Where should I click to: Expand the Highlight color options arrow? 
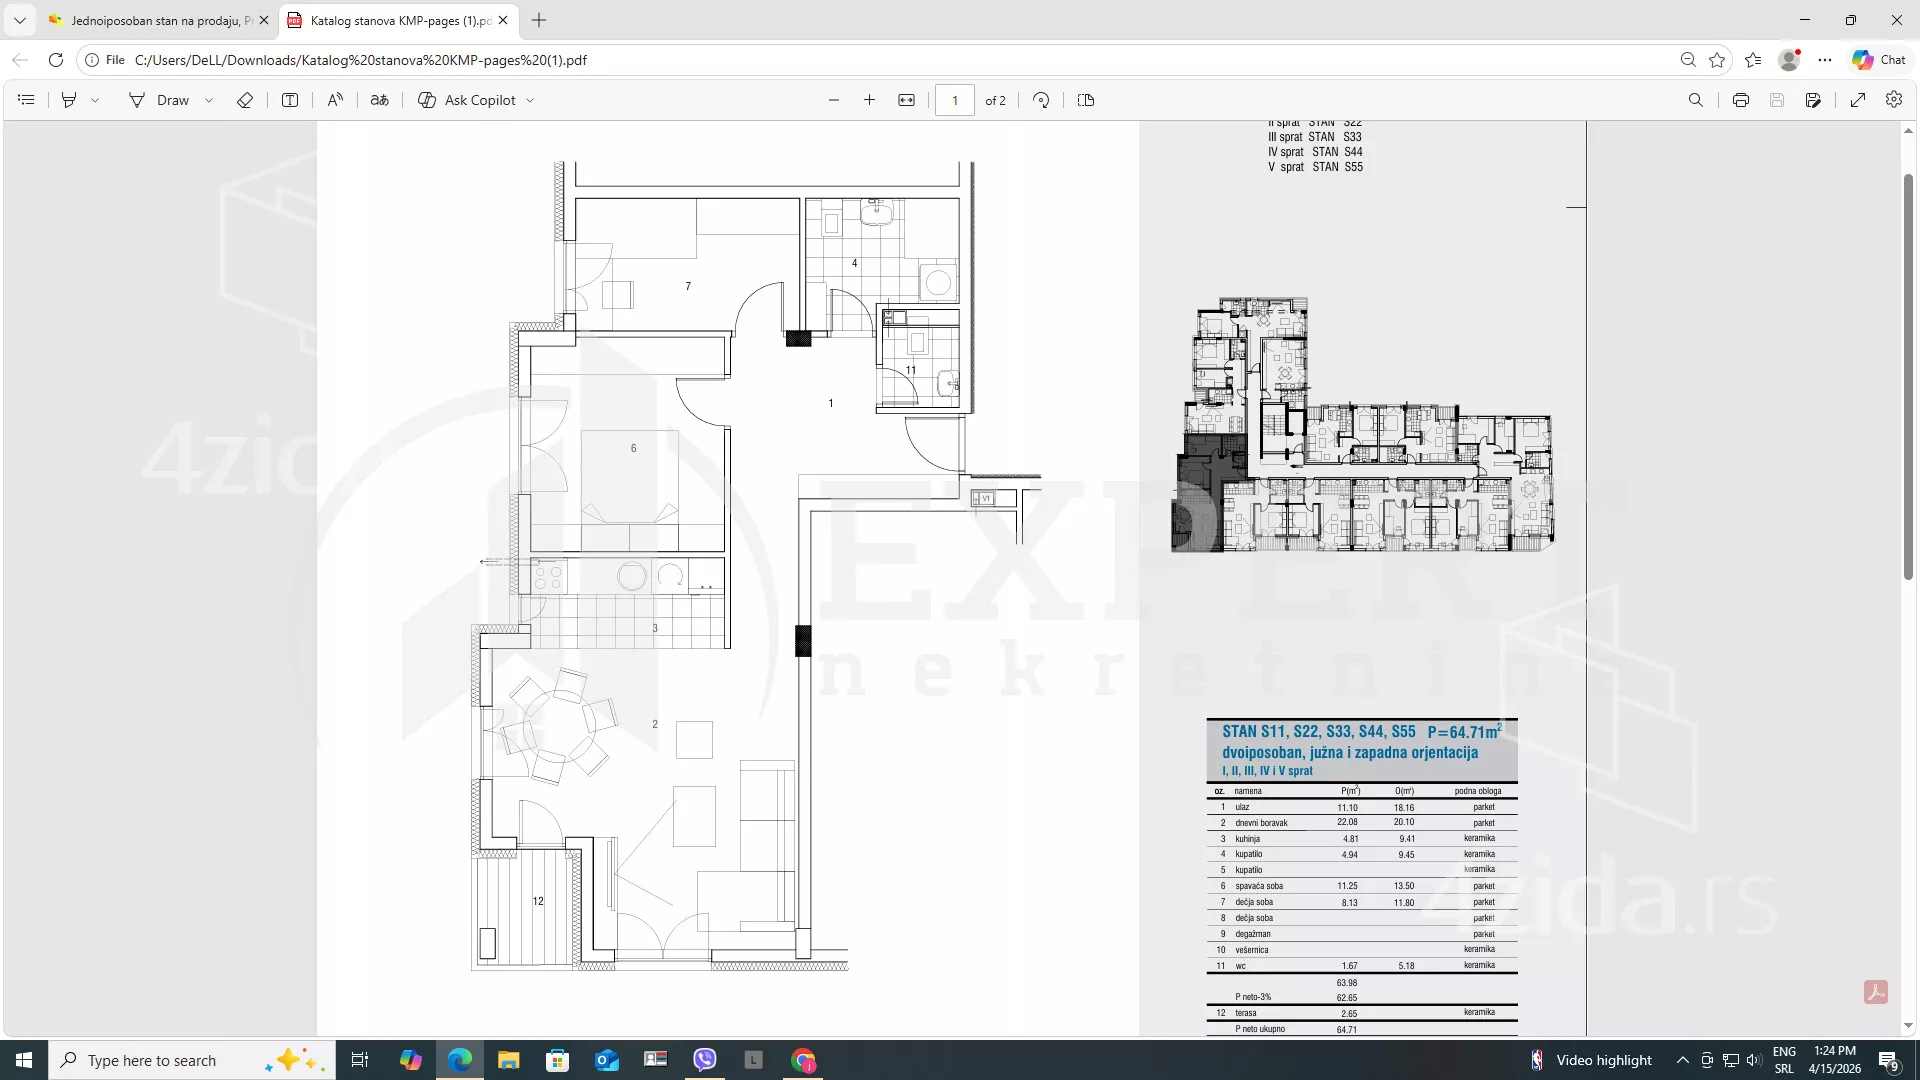95,100
